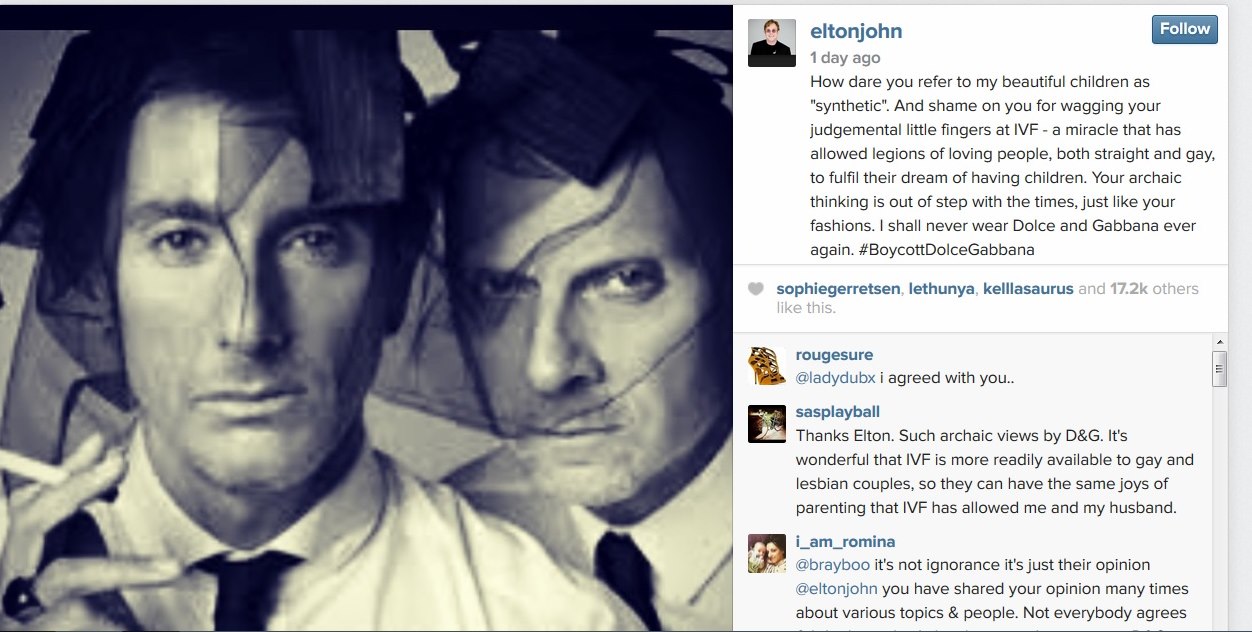Open kelllasaurus's profile from likes

[1028, 289]
